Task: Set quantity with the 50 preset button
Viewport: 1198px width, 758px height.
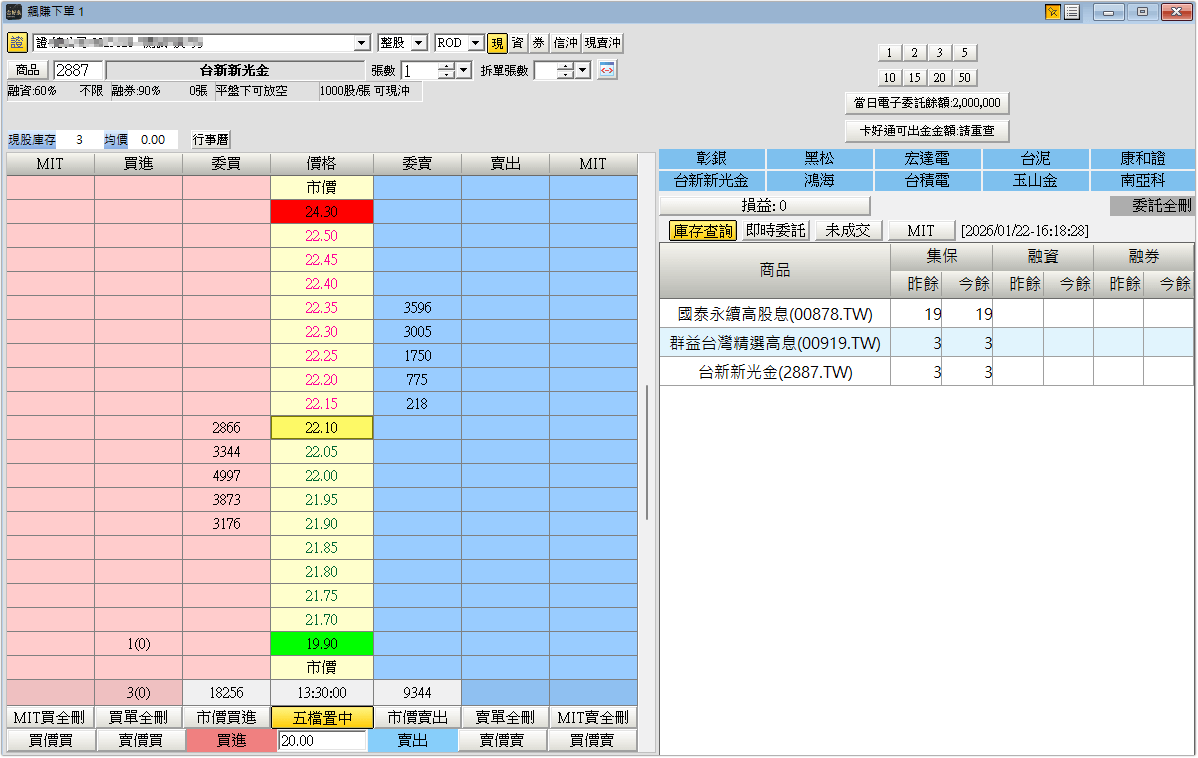Action: tap(964, 78)
